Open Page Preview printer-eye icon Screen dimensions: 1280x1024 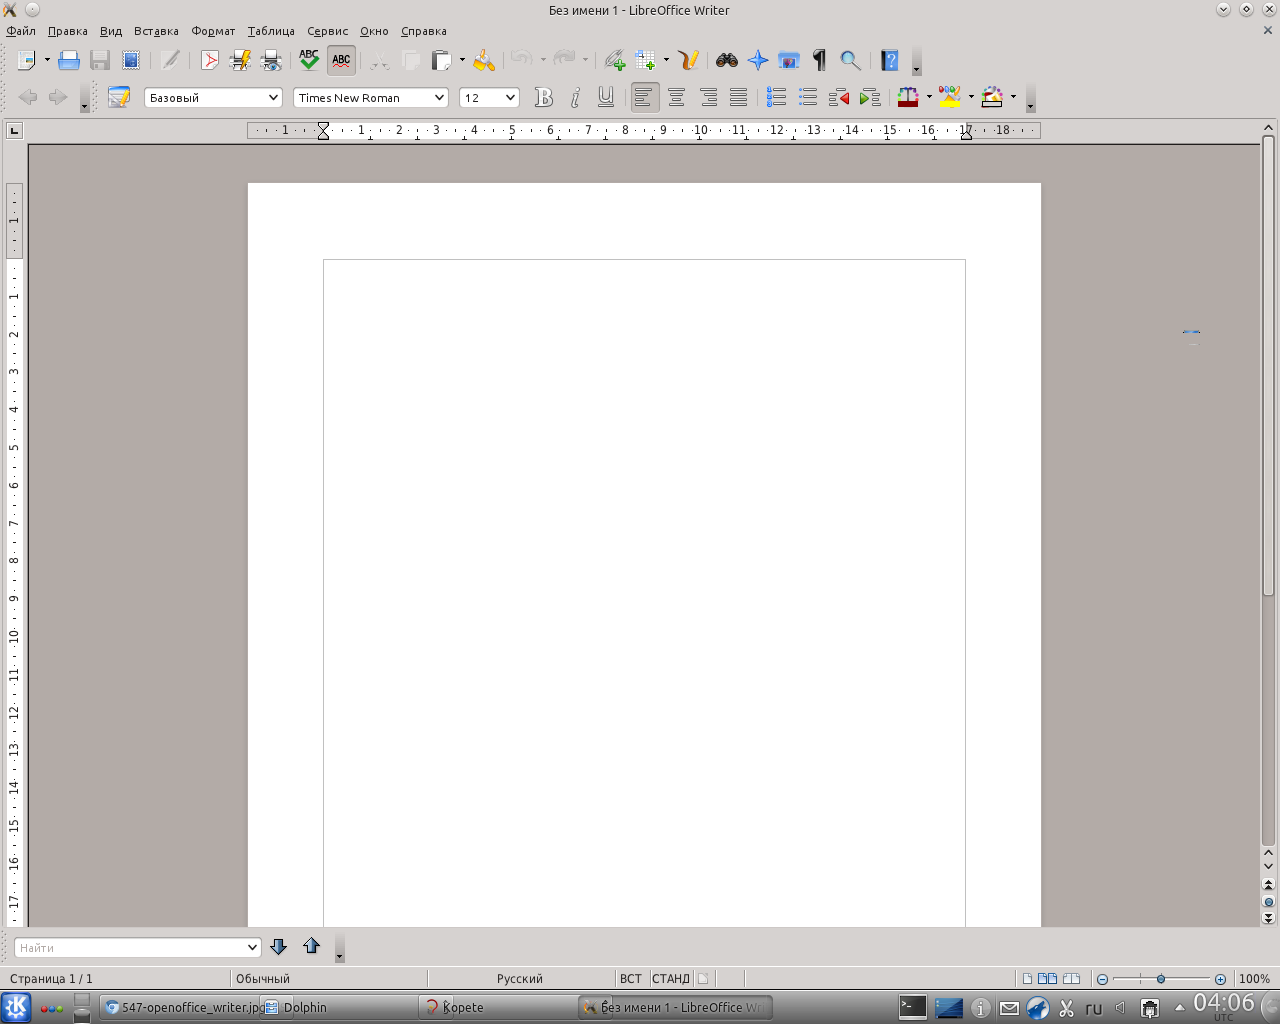[x=271, y=60]
